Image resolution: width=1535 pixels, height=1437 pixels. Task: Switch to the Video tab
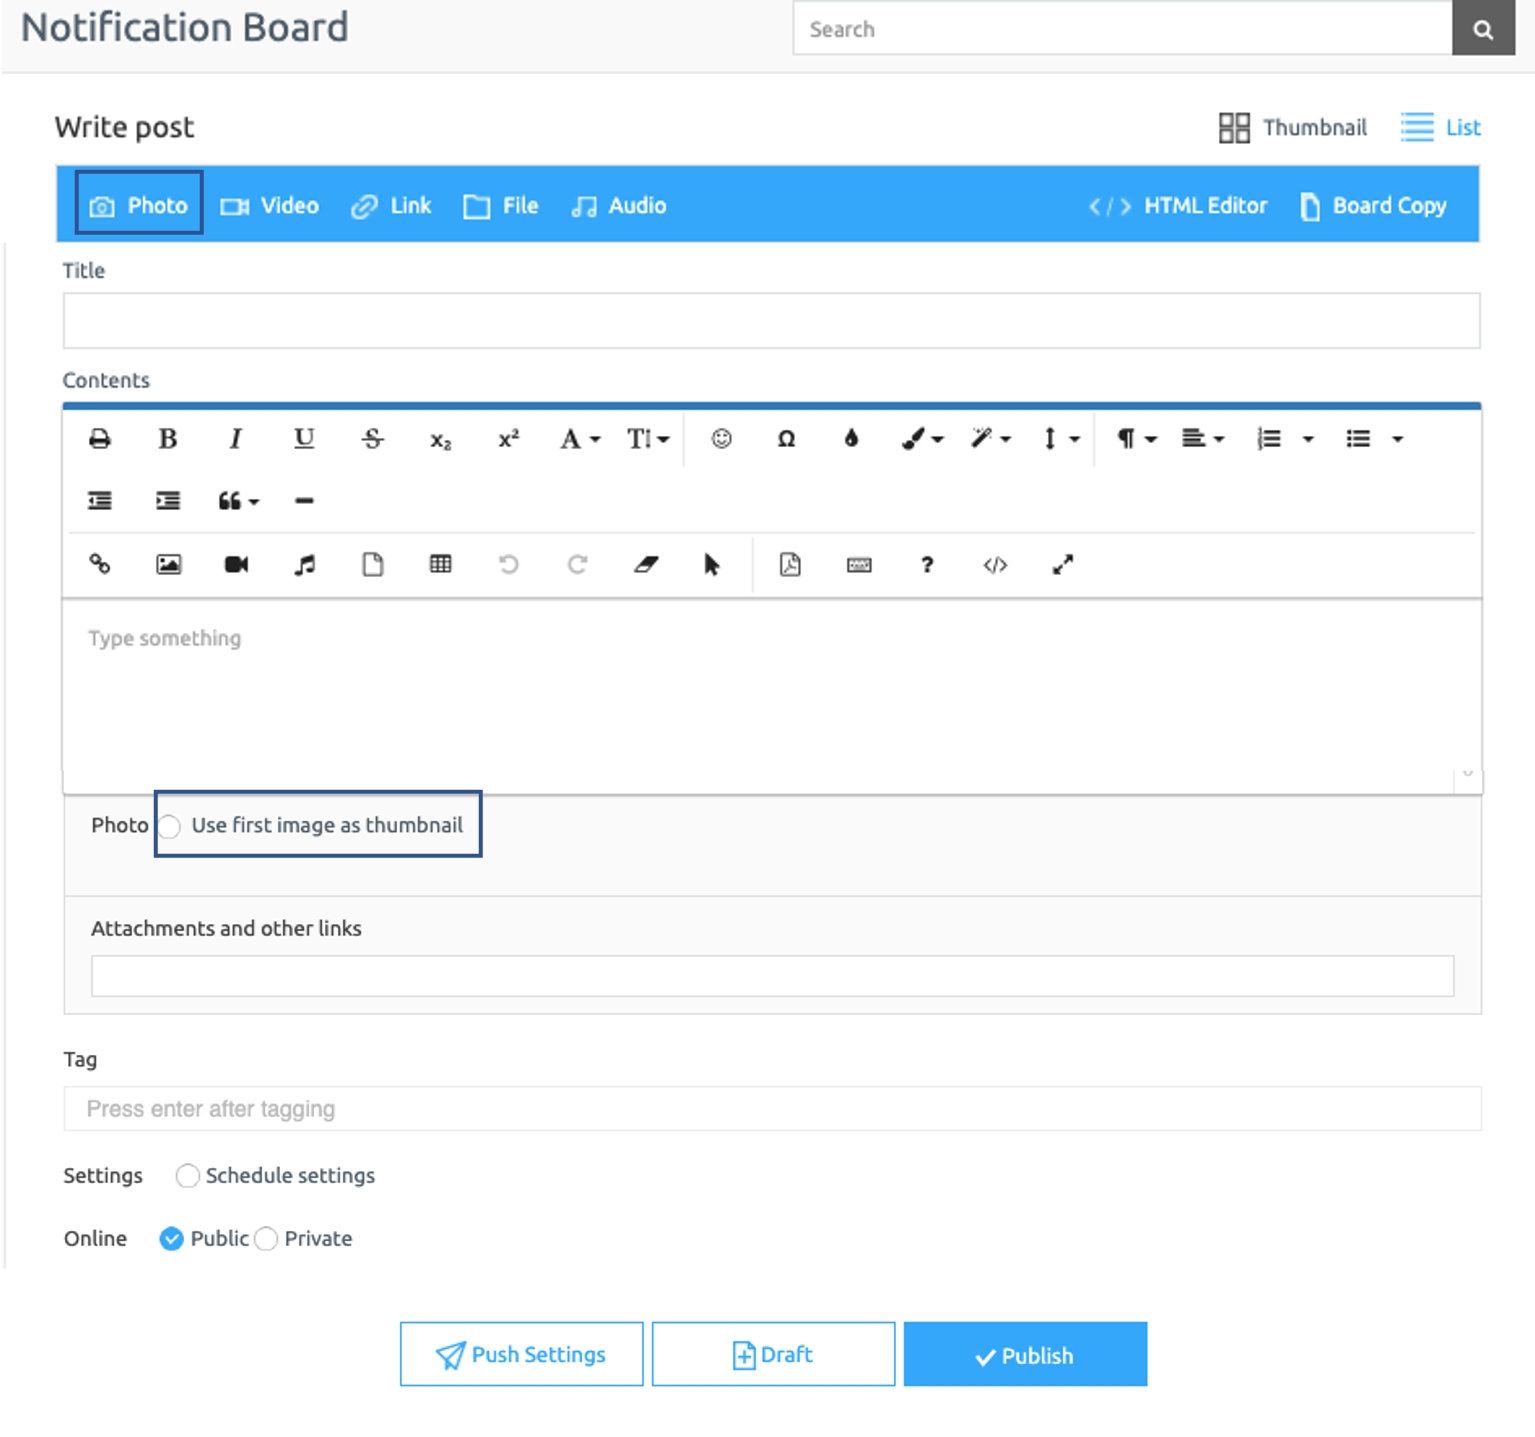(270, 206)
